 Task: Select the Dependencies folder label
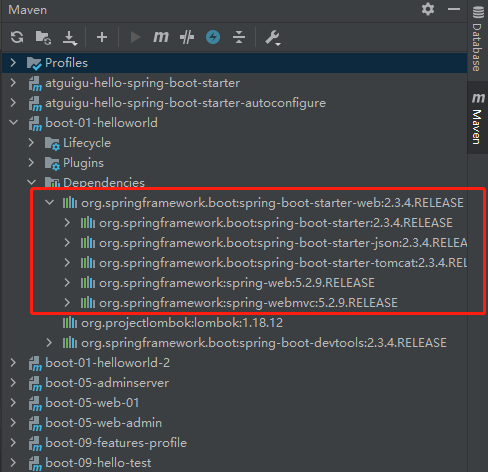coord(104,183)
